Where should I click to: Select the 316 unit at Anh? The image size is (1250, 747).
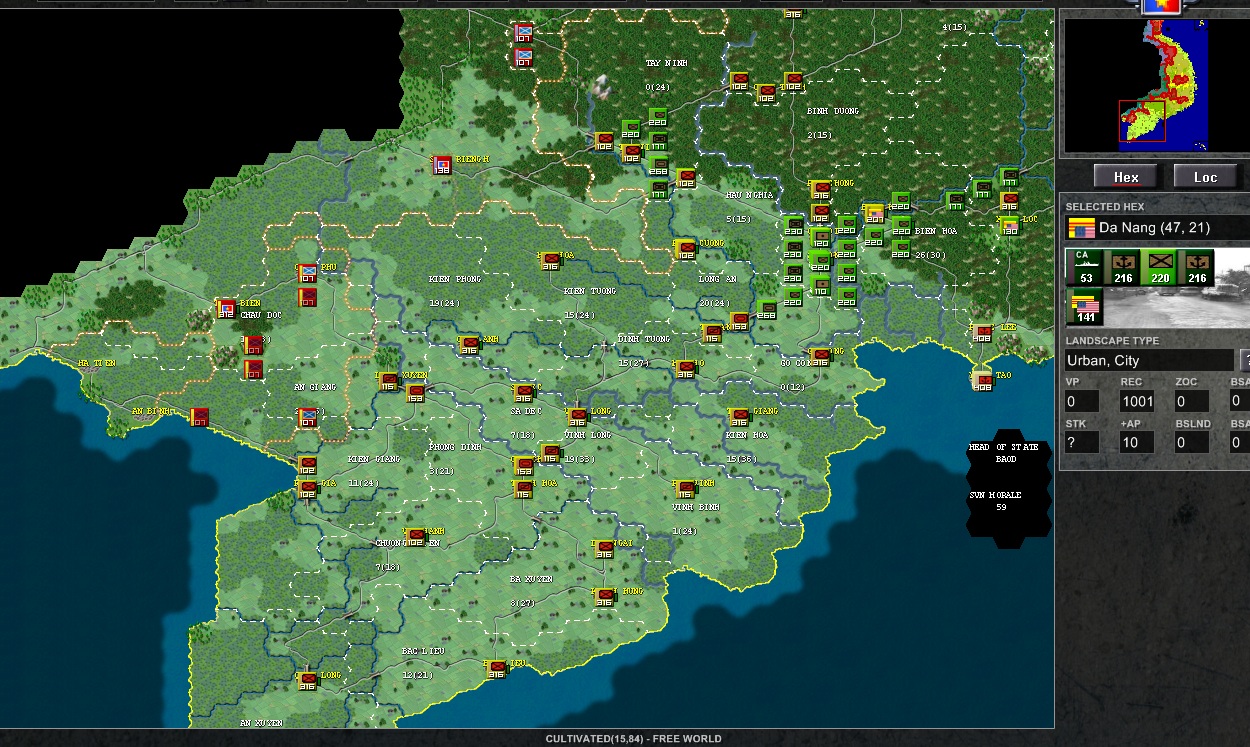(468, 345)
